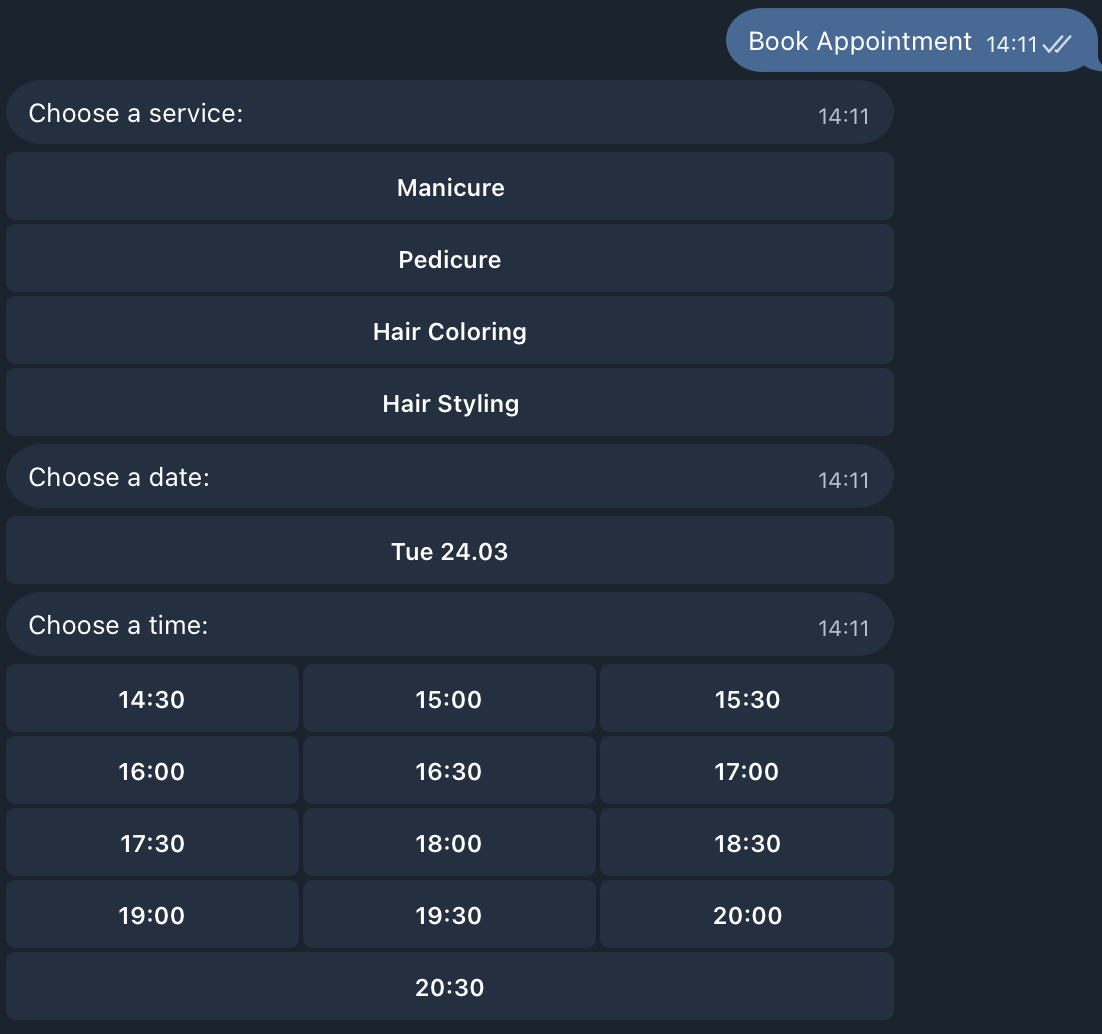Select Hair Styling service
Image resolution: width=1102 pixels, height=1034 pixels.
[450, 403]
